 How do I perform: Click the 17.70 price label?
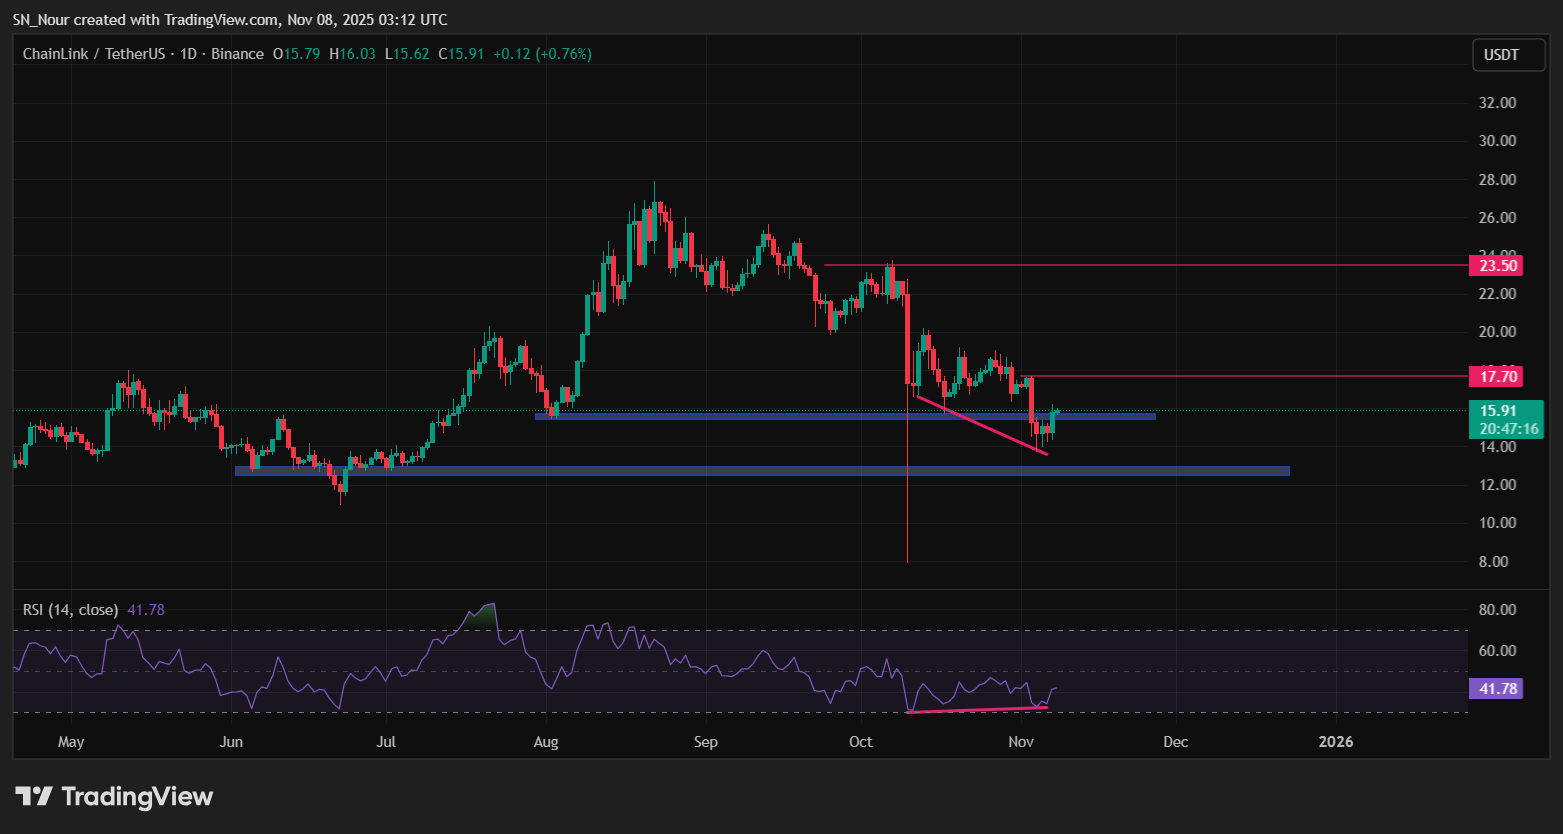pos(1495,377)
